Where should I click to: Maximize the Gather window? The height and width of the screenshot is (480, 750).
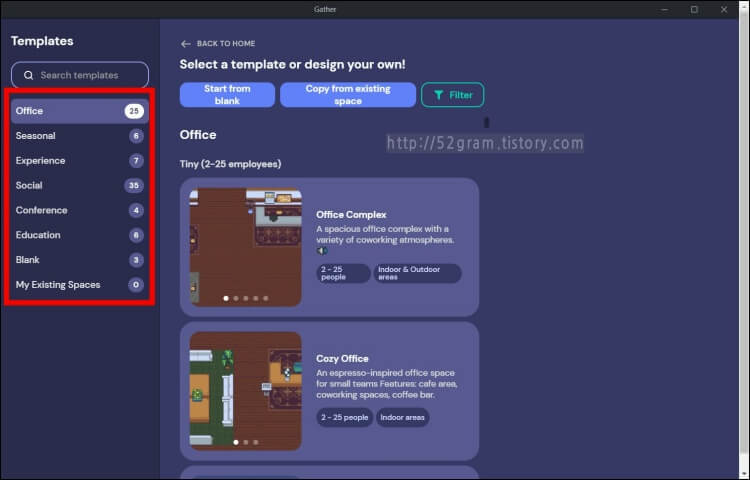(x=694, y=10)
